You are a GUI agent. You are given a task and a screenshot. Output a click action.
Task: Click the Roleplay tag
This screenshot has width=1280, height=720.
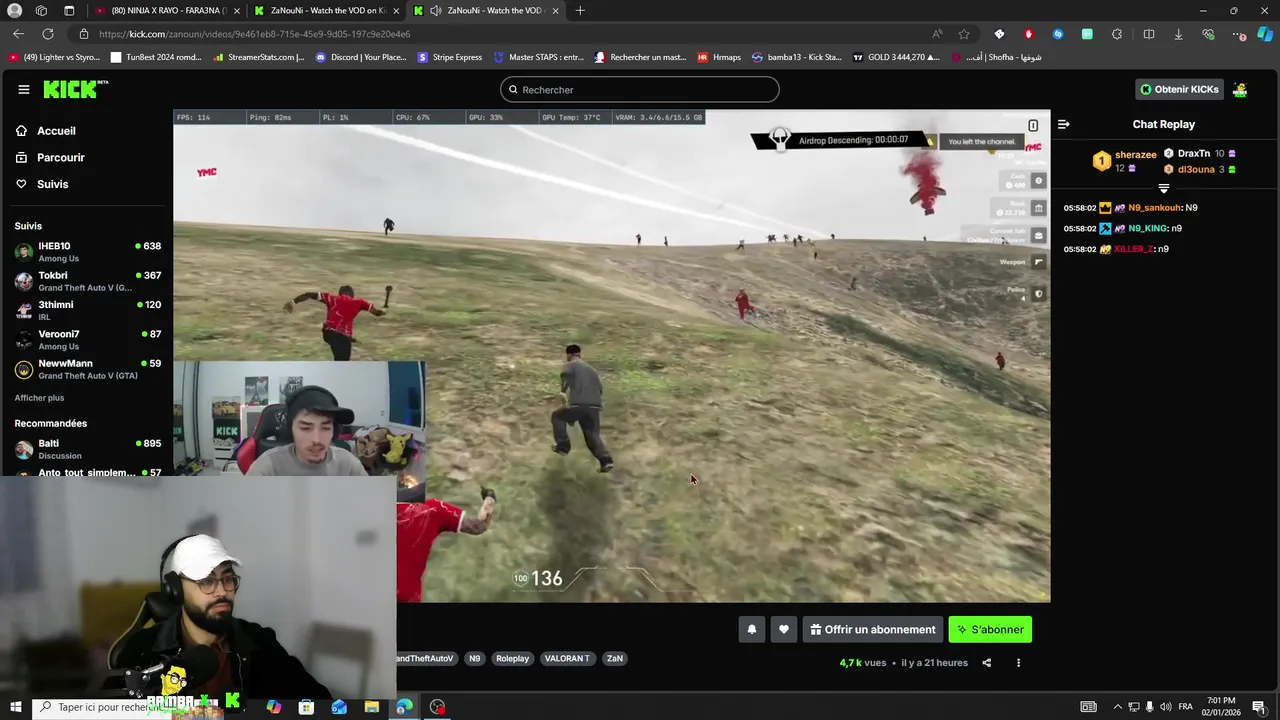513,658
